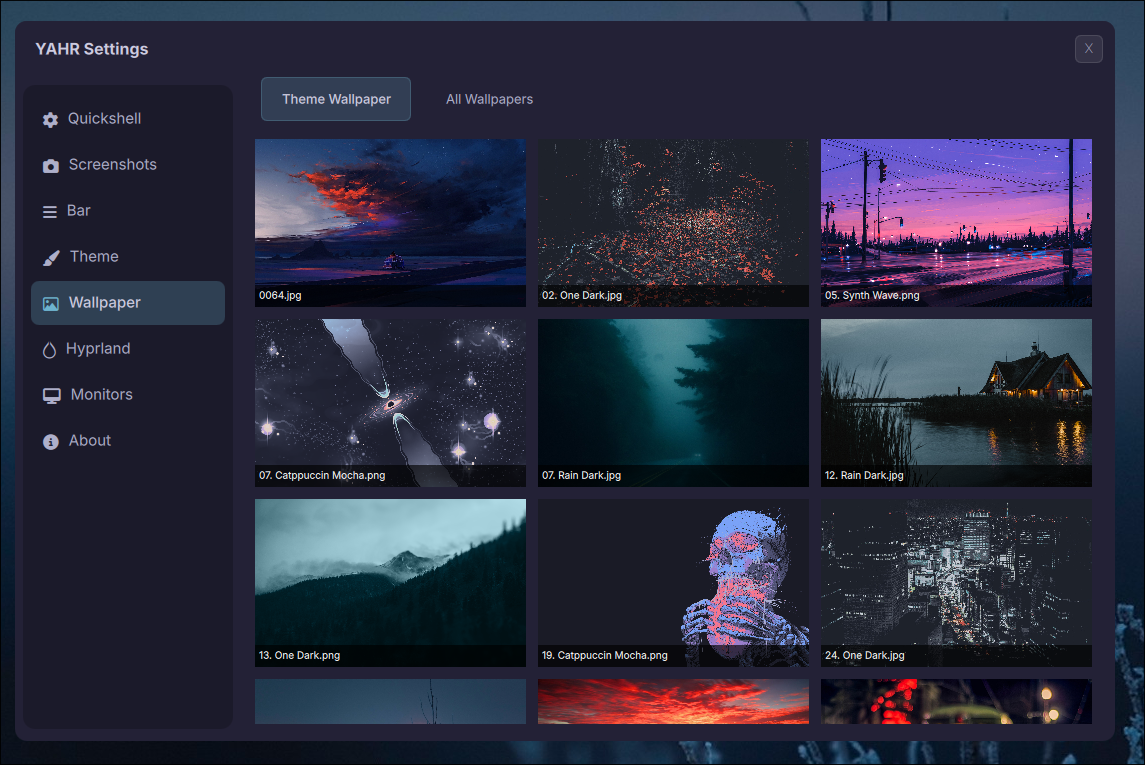Click the "0064.jpg" file name label

tap(280, 296)
